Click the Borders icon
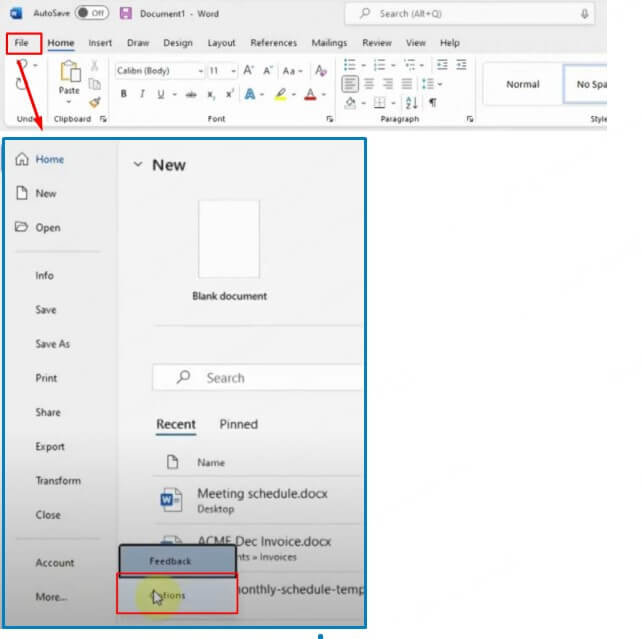 (380, 103)
